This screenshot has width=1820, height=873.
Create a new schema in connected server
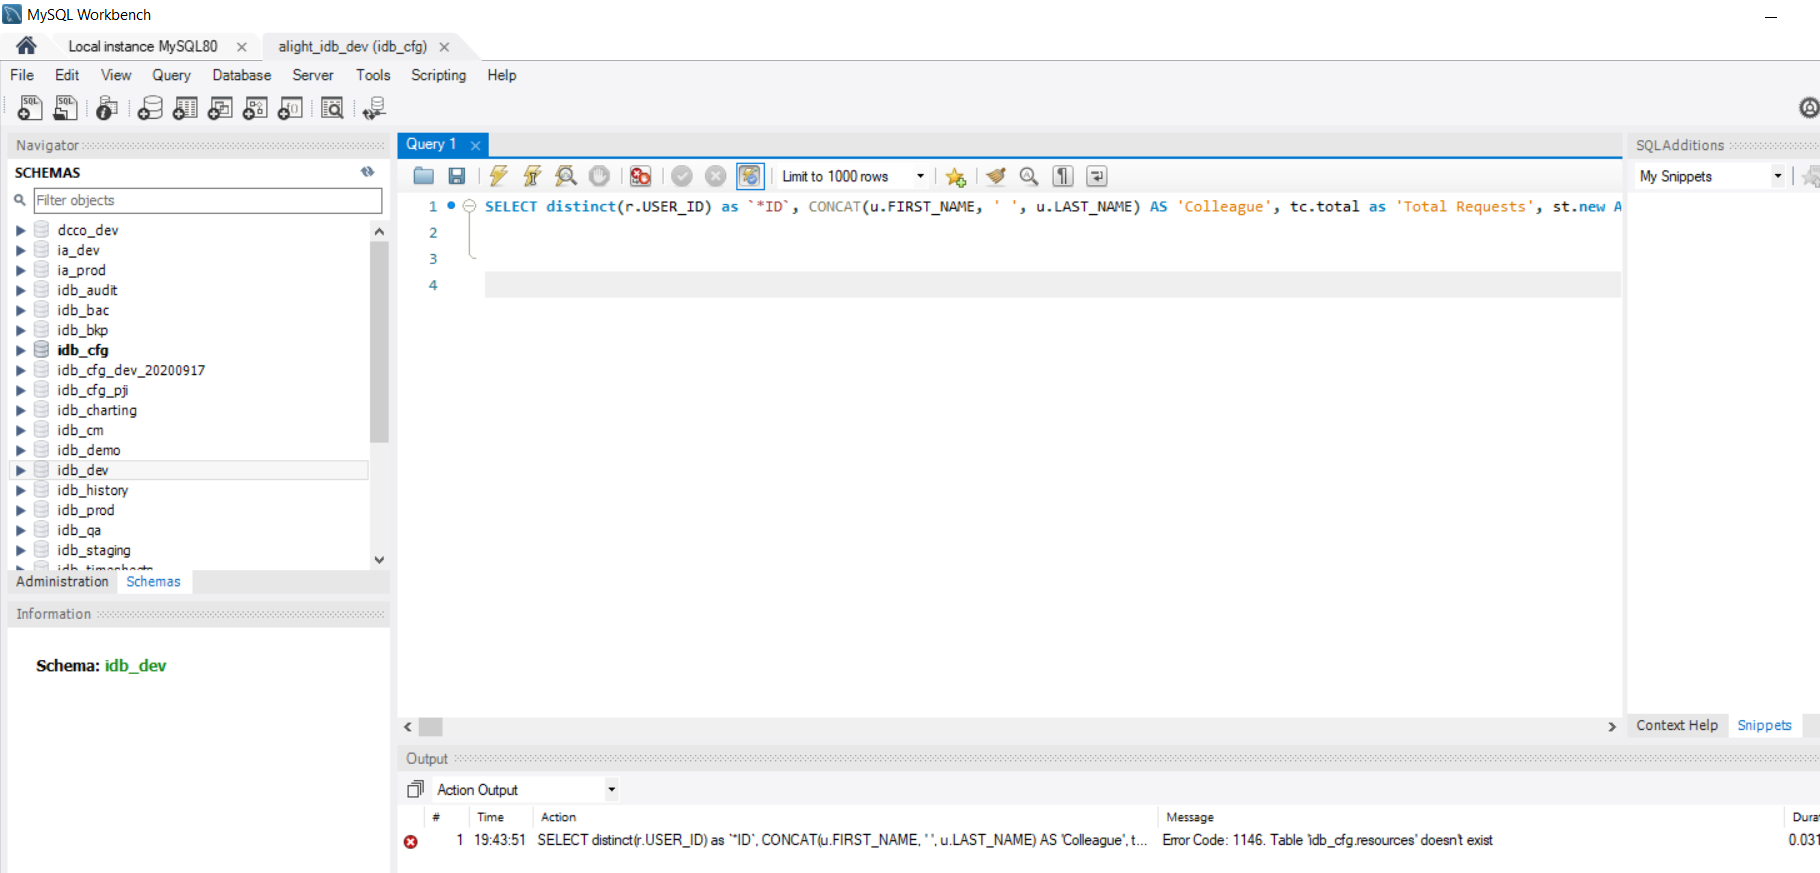150,108
